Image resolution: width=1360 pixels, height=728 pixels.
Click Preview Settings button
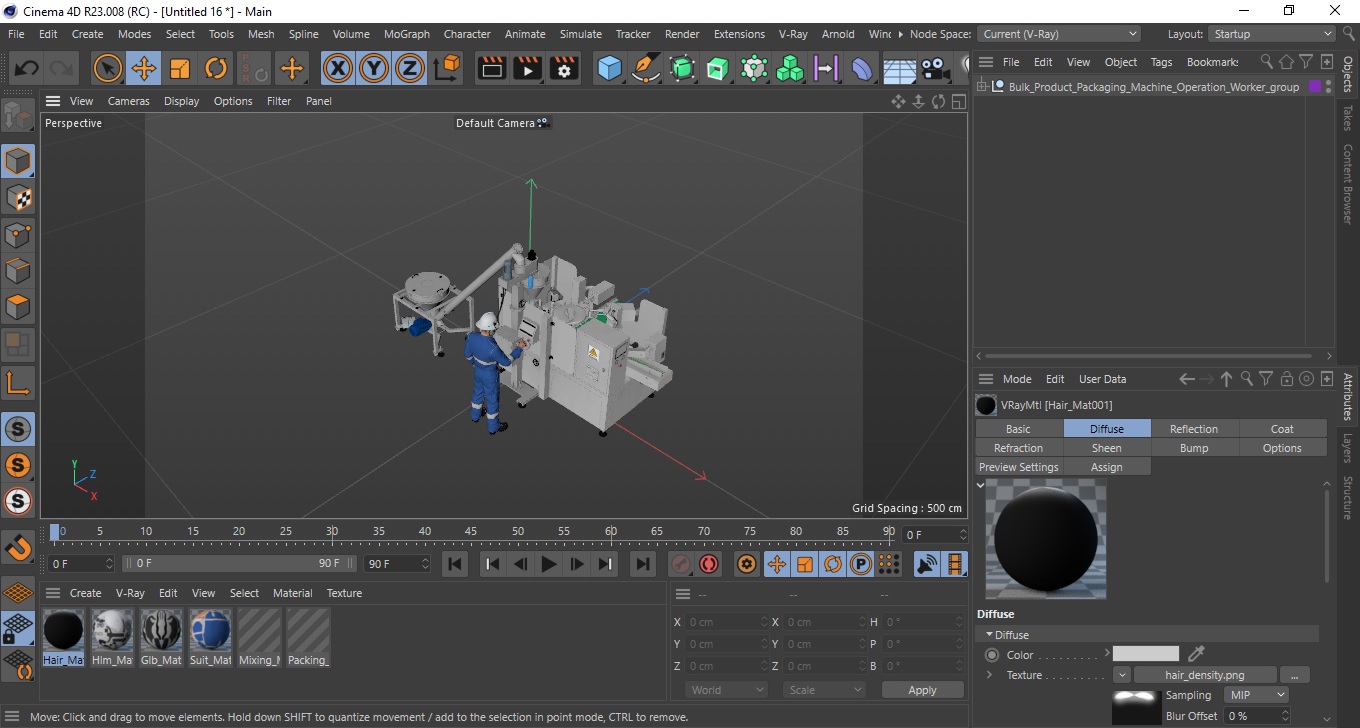point(1019,467)
